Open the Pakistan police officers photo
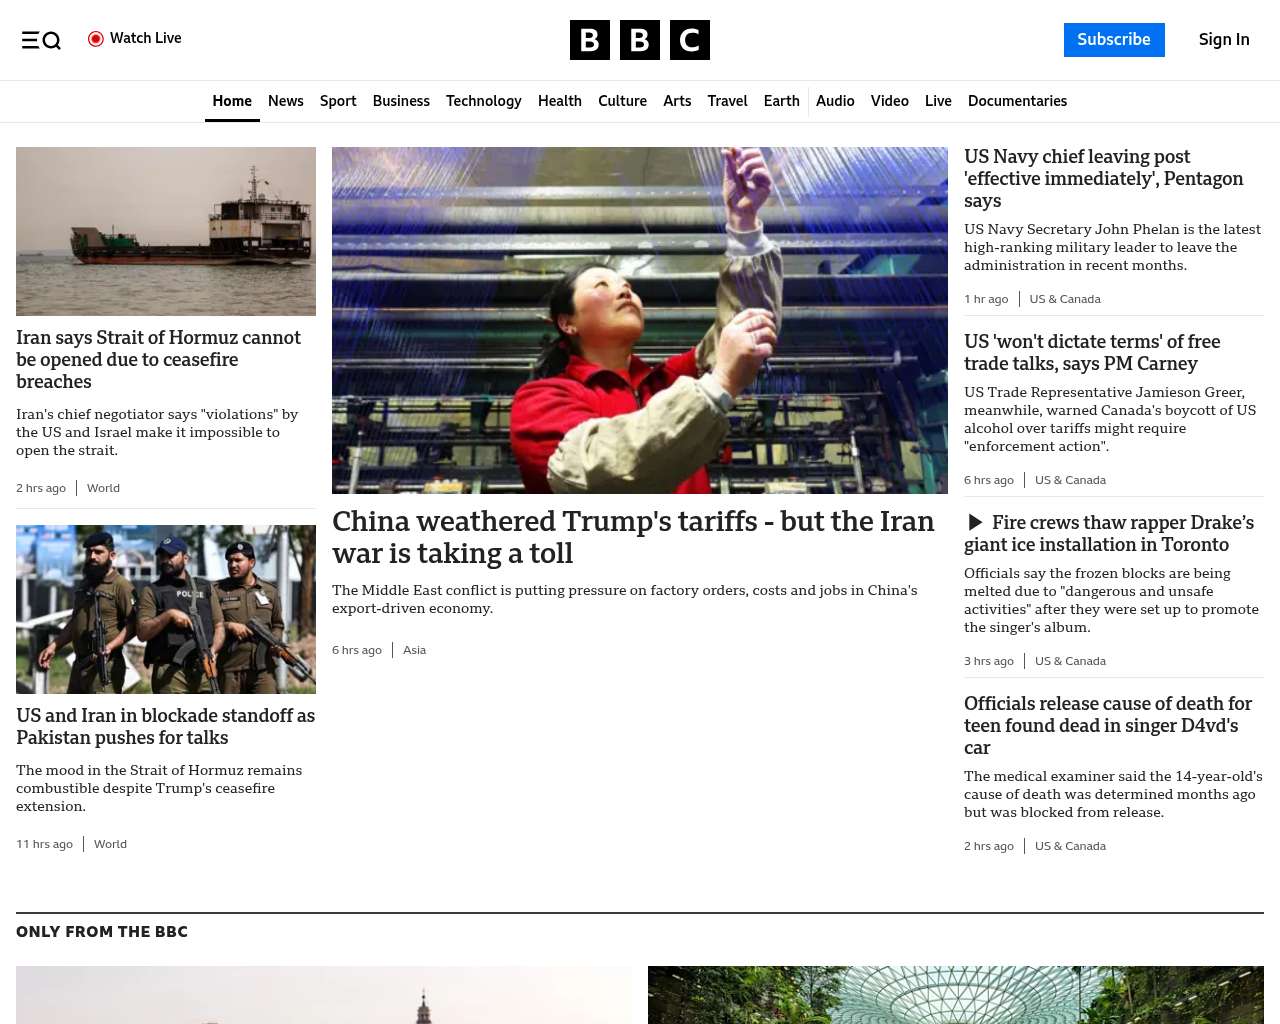Image resolution: width=1280 pixels, height=1024 pixels. tap(166, 609)
